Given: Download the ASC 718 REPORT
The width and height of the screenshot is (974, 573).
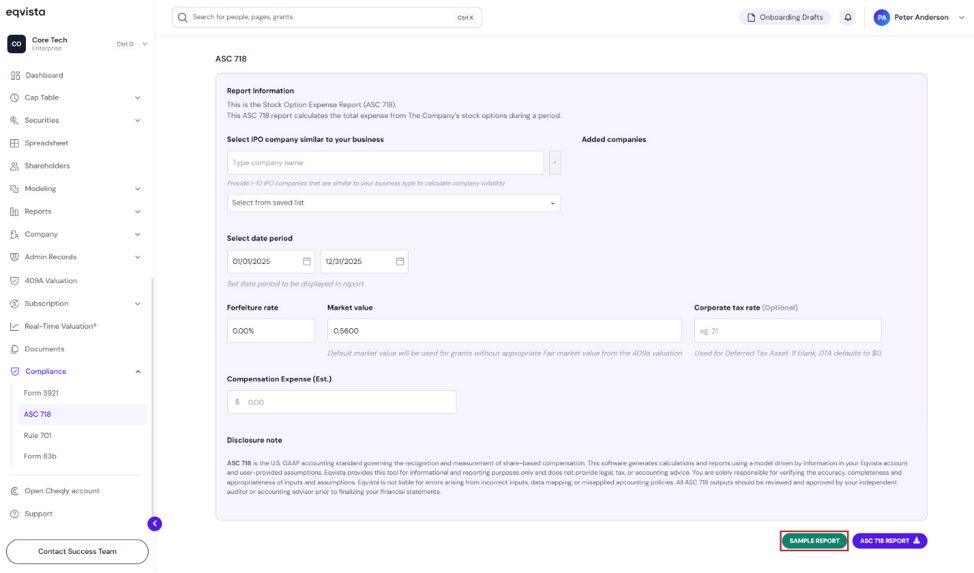Looking at the screenshot, I should pyautogui.click(x=890, y=541).
